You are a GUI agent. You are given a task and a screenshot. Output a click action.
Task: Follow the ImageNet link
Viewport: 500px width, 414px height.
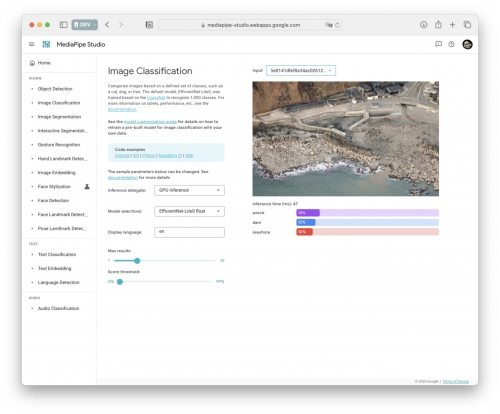156,98
